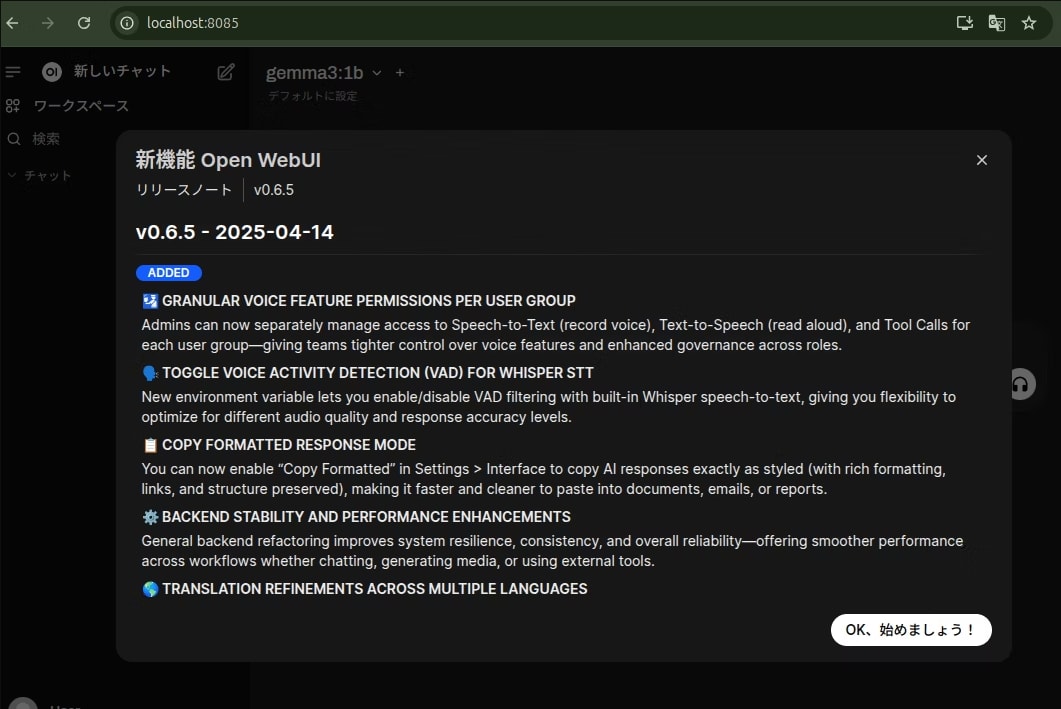Click the workspace grid icon
This screenshot has width=1061, height=709.
tap(13, 106)
